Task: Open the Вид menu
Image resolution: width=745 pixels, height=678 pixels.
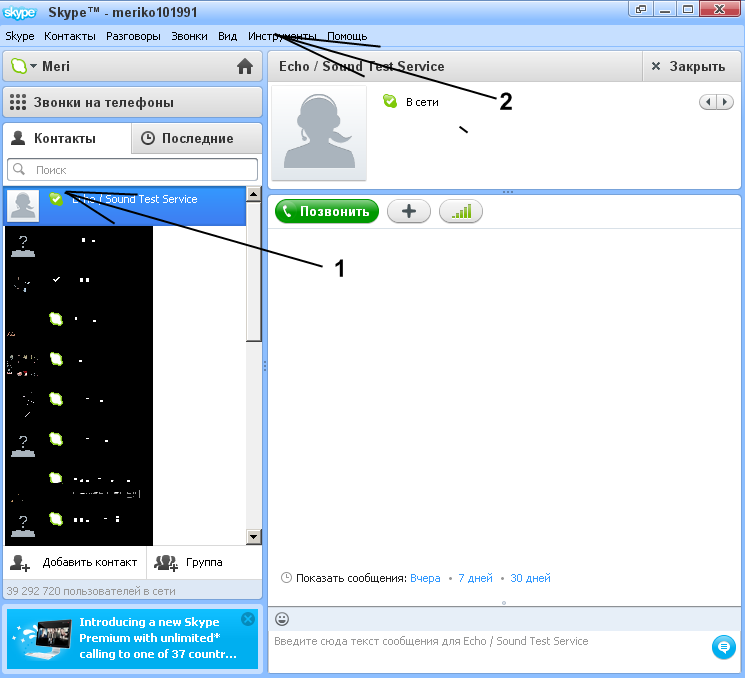Action: (228, 36)
